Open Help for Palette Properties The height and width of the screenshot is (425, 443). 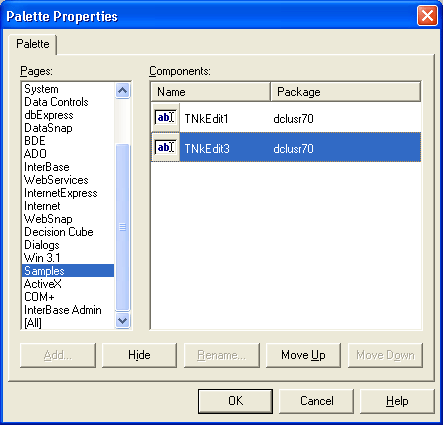(397, 401)
